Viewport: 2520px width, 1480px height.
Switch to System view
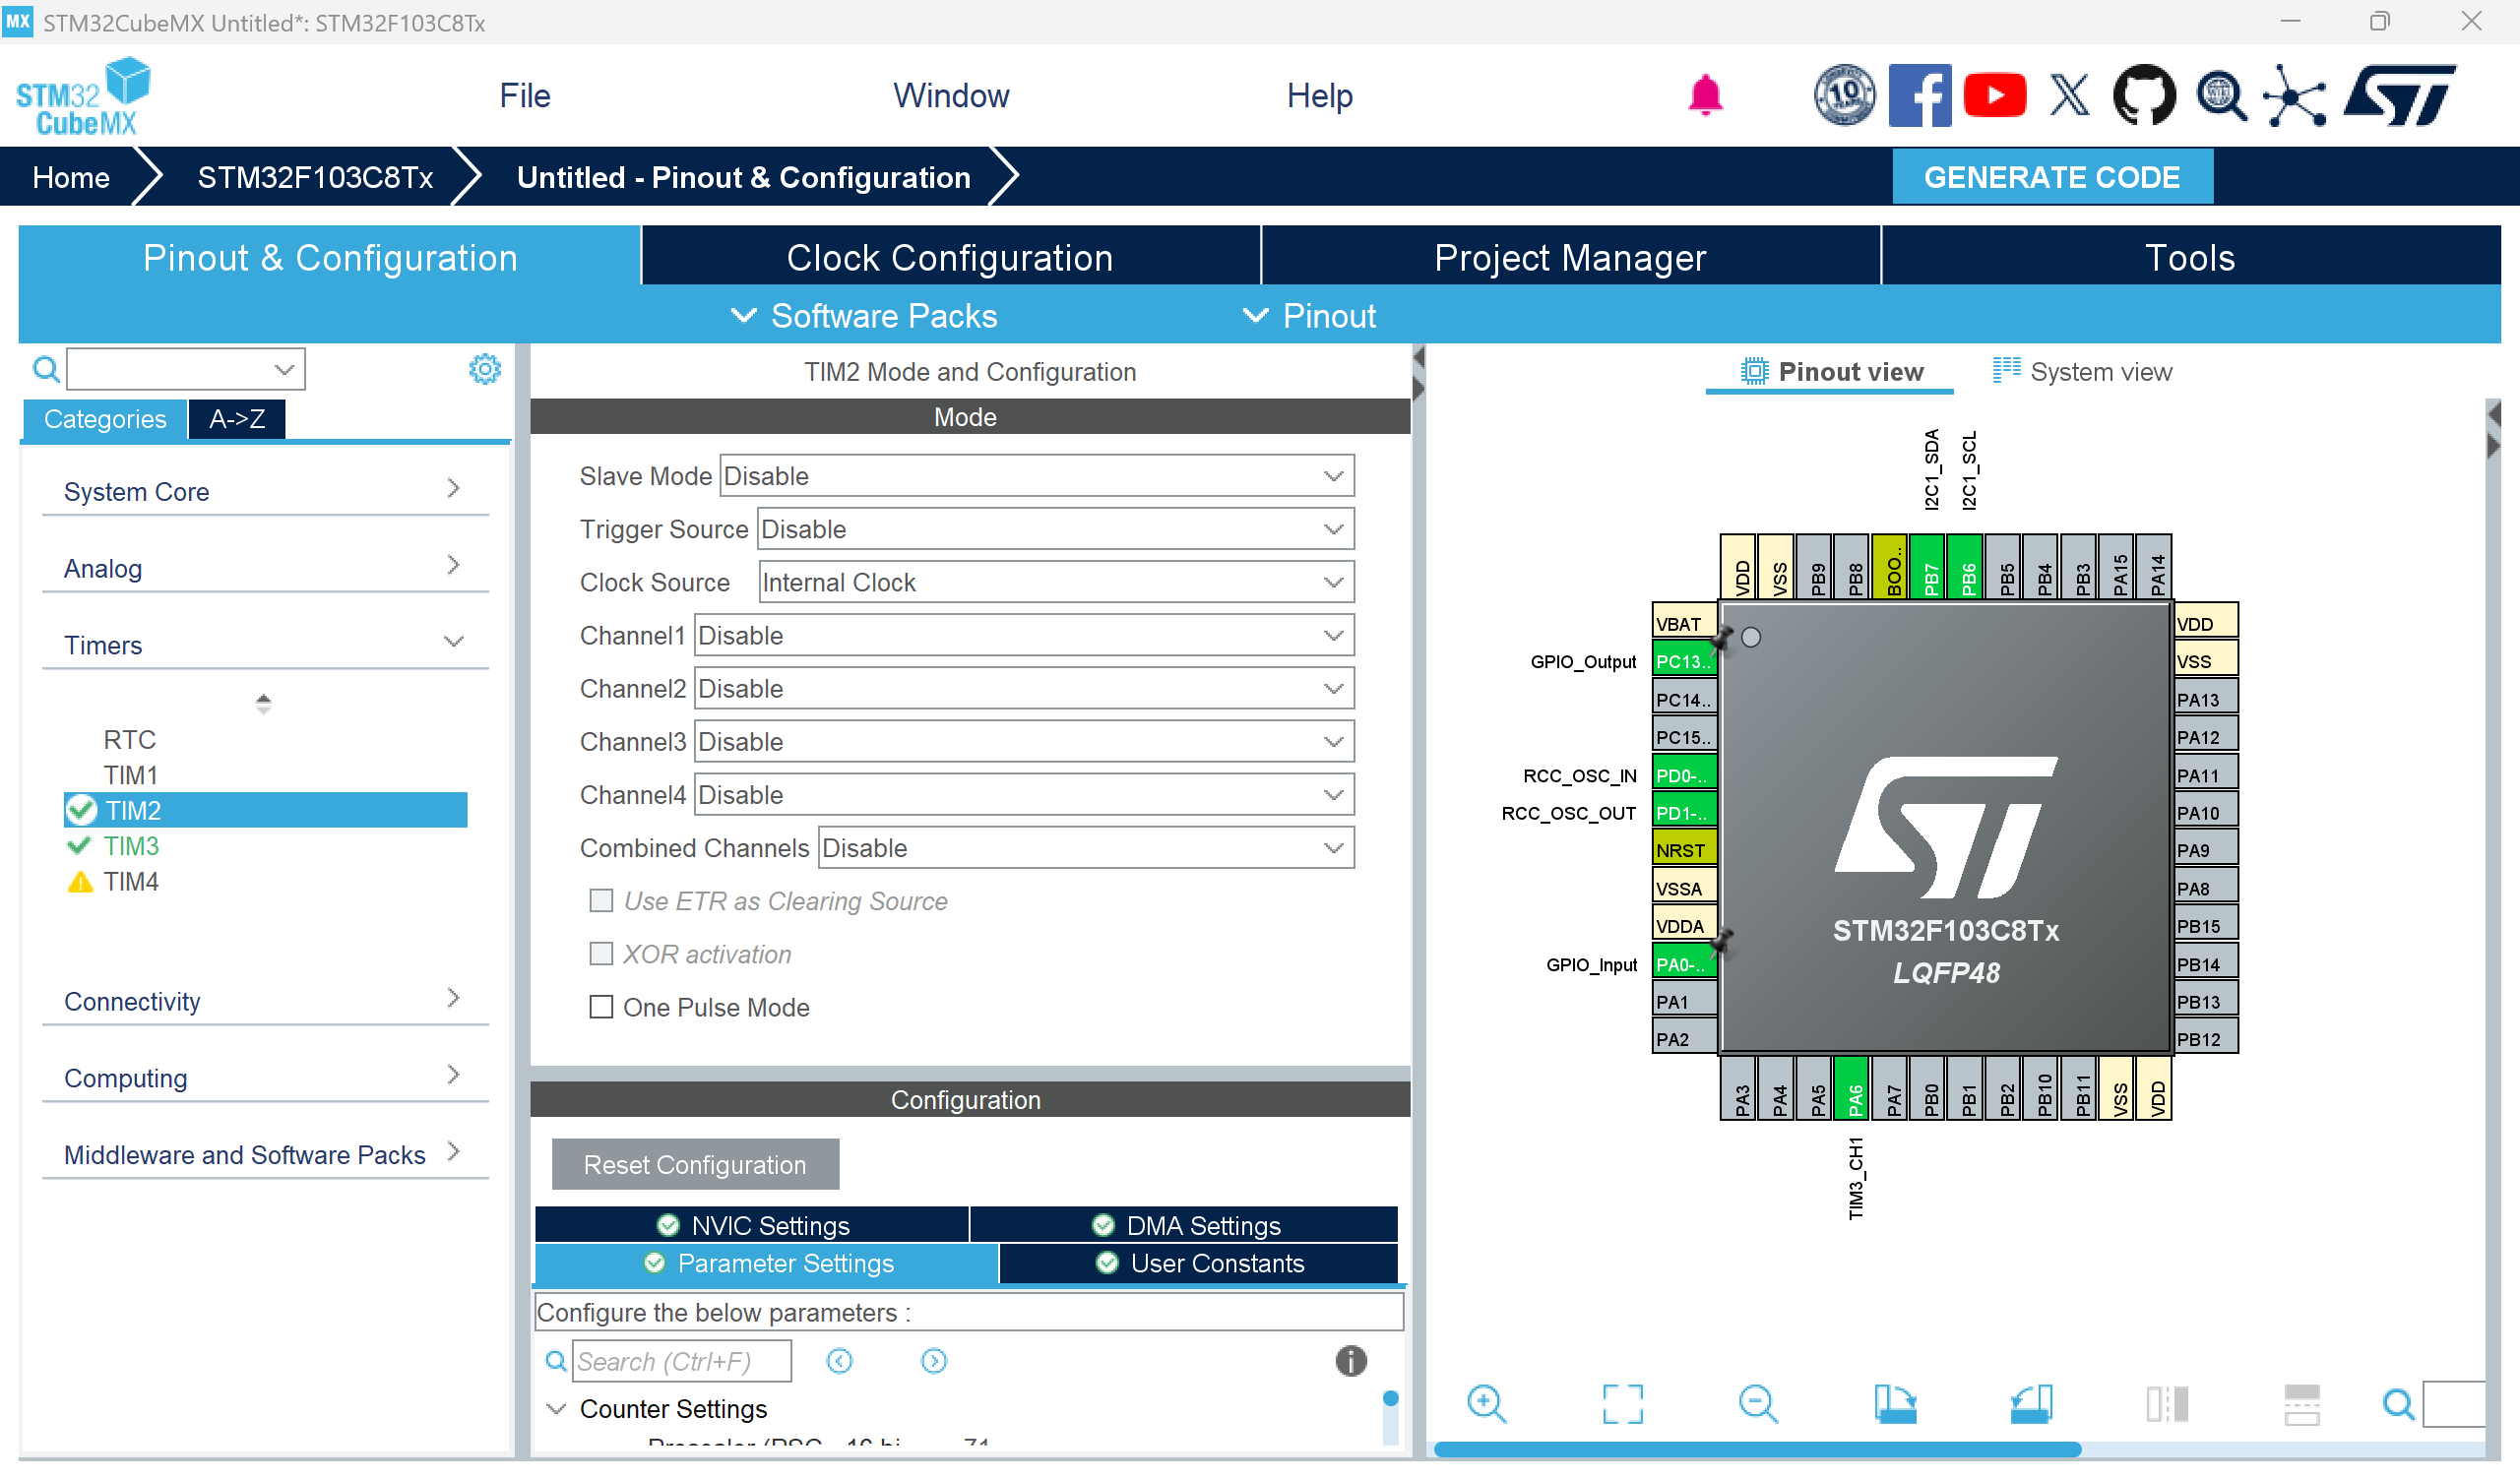[x=2082, y=371]
